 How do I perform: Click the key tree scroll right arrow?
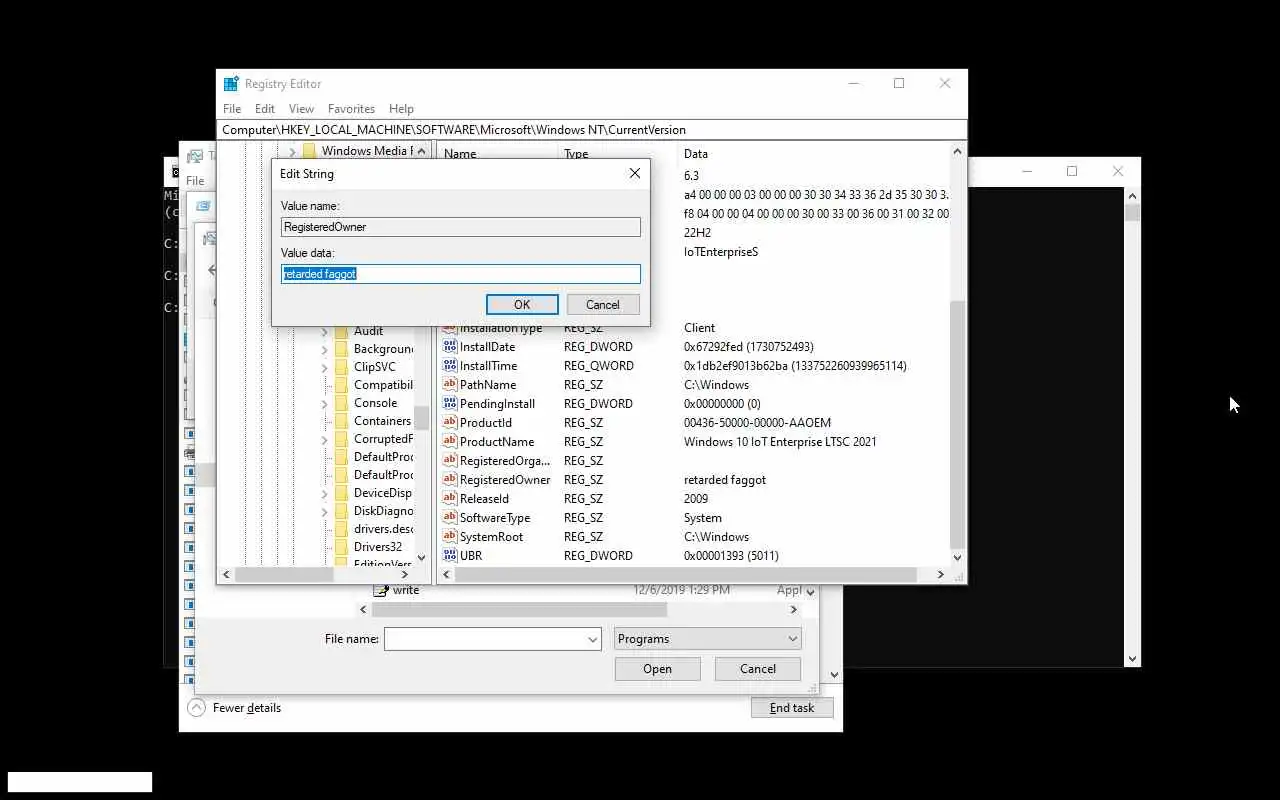(x=405, y=575)
